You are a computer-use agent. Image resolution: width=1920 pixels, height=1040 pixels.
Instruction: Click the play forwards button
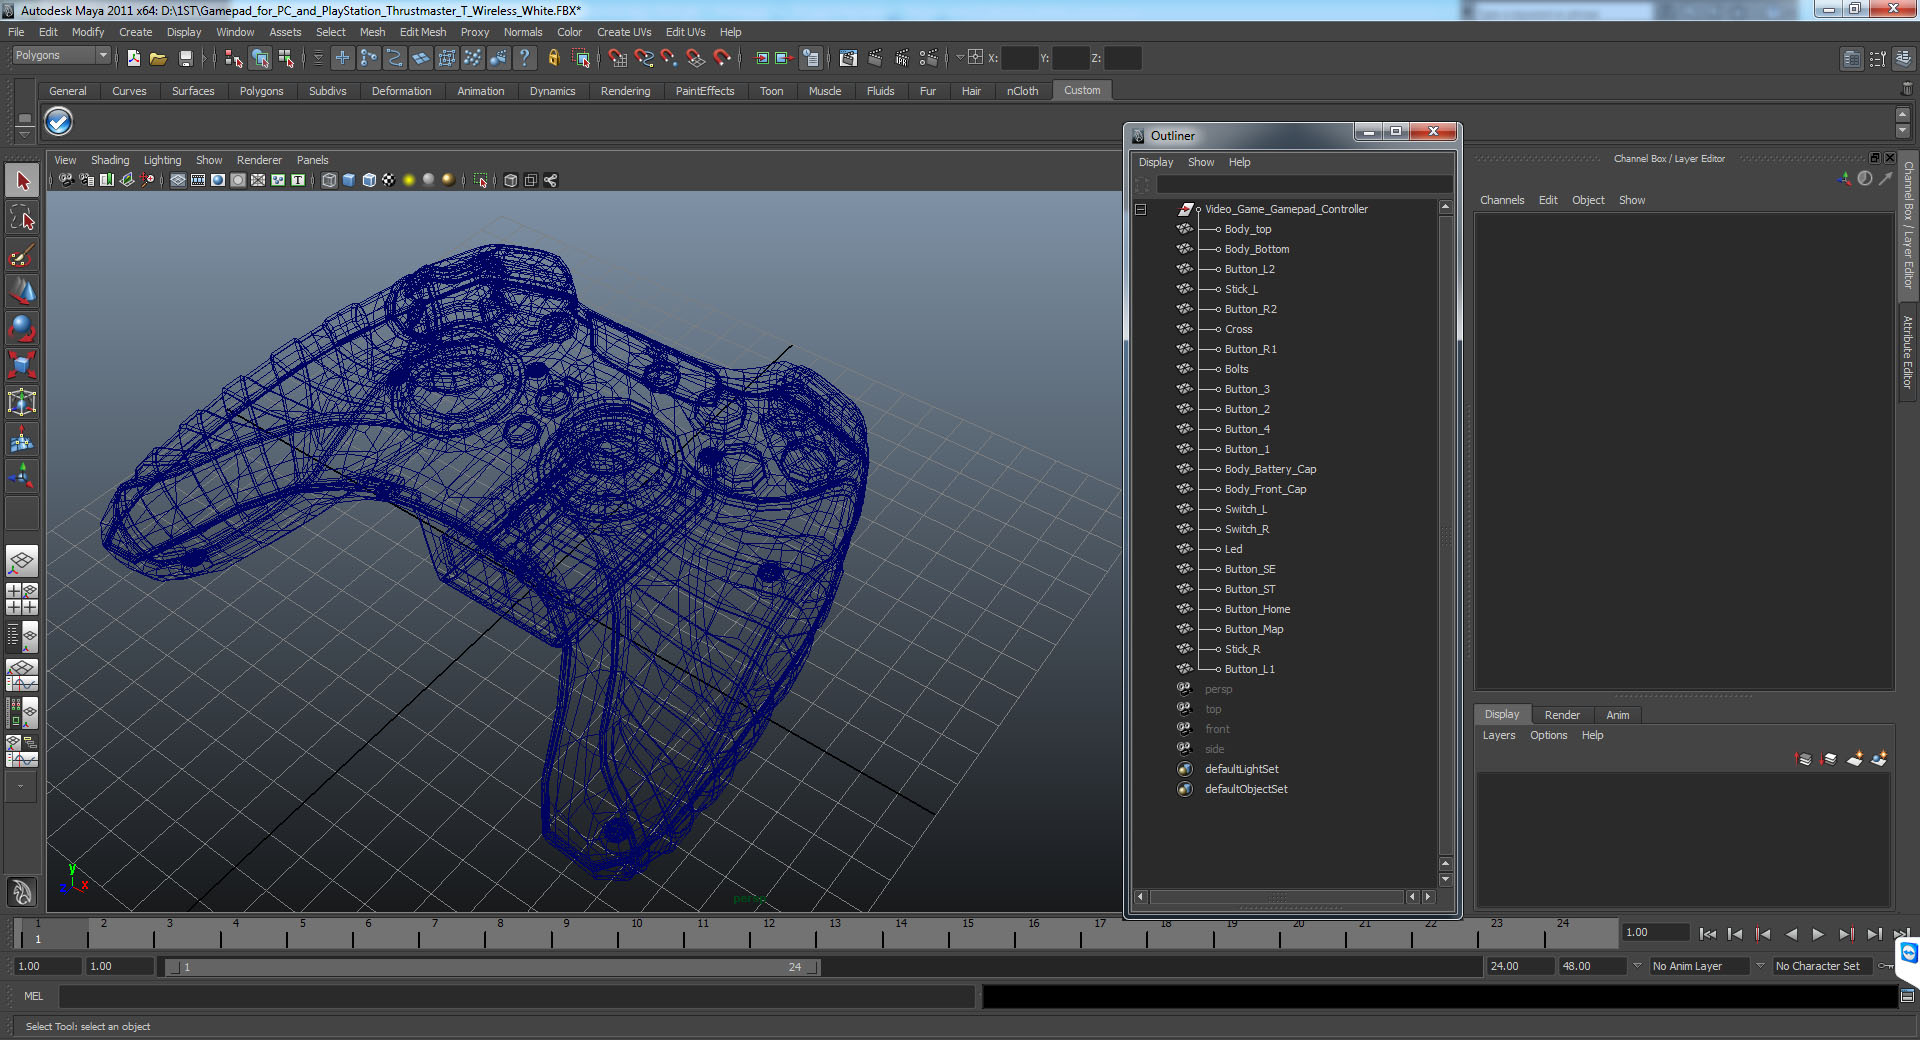click(1818, 934)
